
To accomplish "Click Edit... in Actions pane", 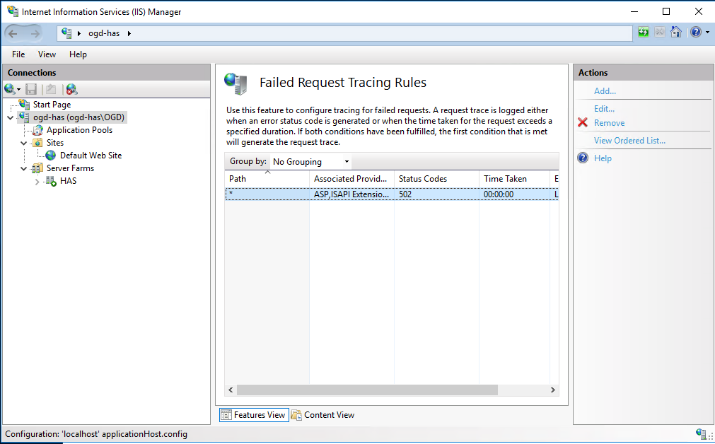I will 604,108.
